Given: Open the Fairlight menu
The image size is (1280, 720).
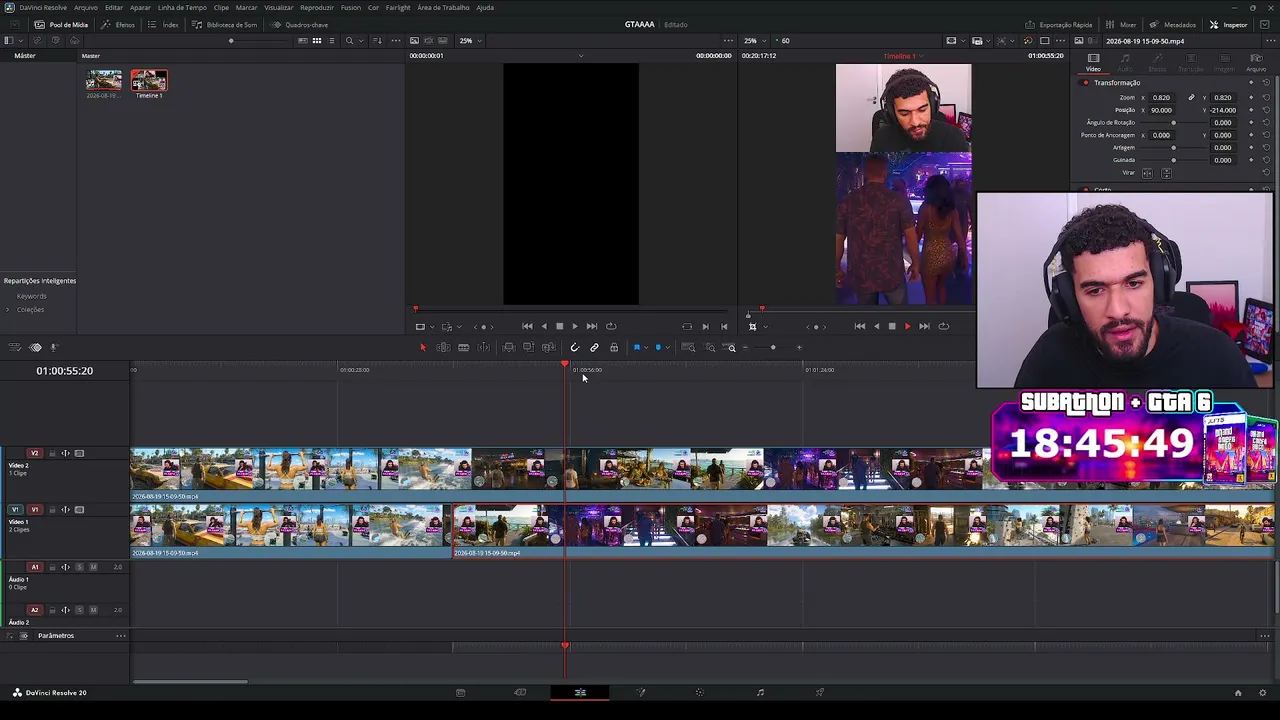Looking at the screenshot, I should pos(398,7).
